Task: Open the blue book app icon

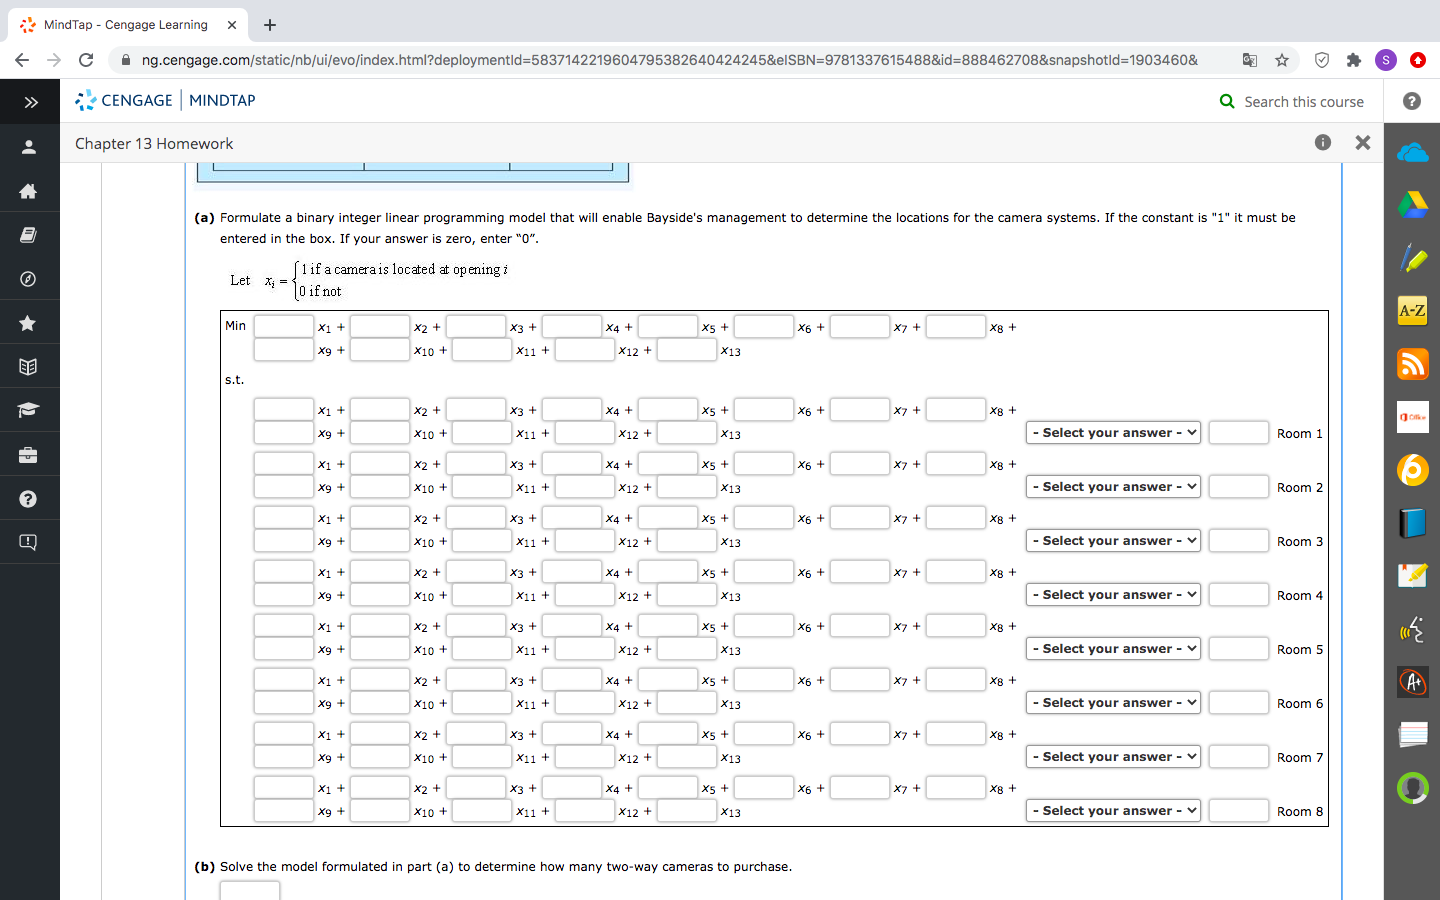Action: click(x=1412, y=523)
